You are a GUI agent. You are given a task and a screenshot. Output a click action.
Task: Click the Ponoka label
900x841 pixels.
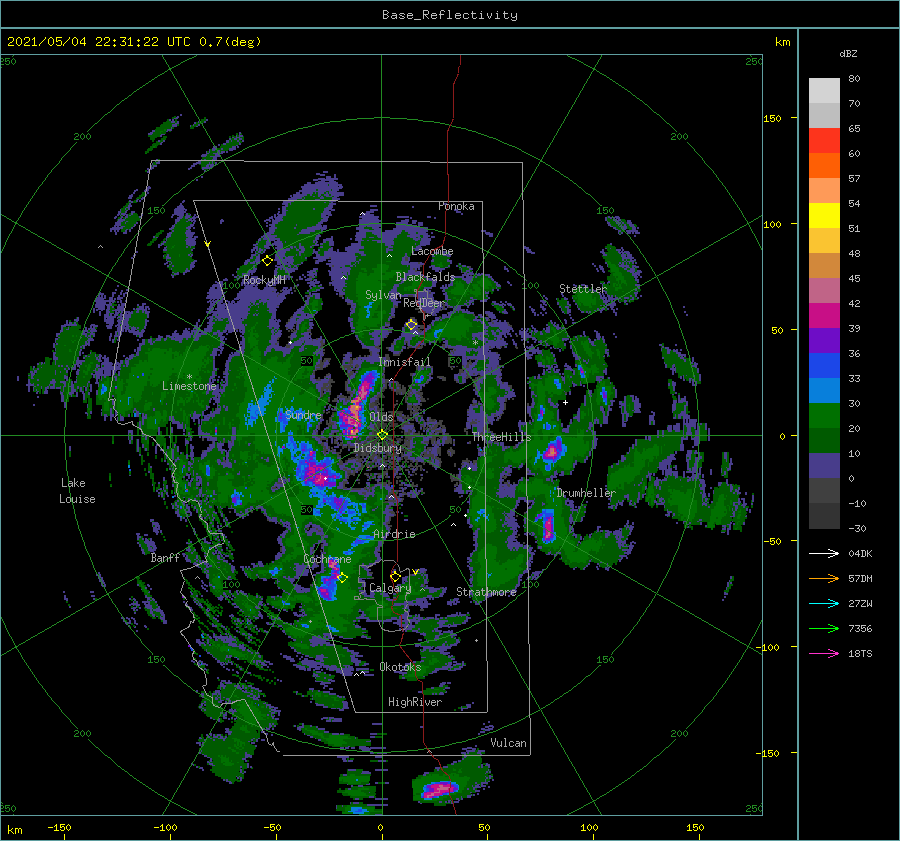point(456,206)
